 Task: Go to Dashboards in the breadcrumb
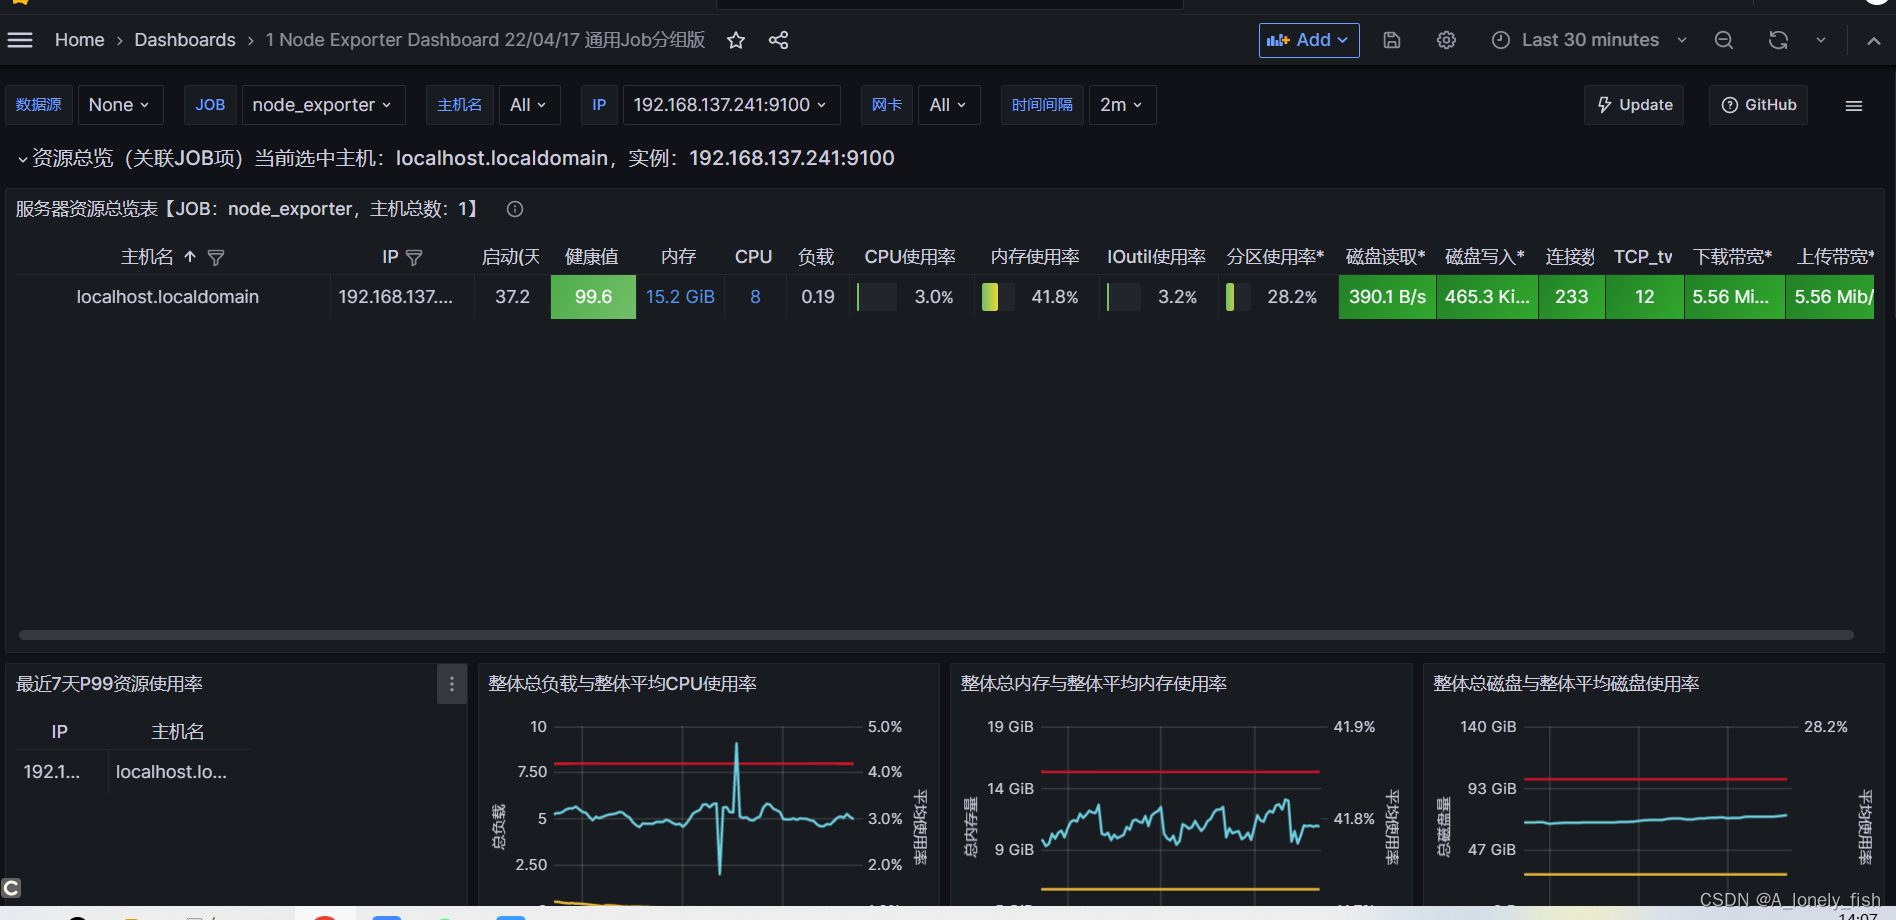pos(184,40)
